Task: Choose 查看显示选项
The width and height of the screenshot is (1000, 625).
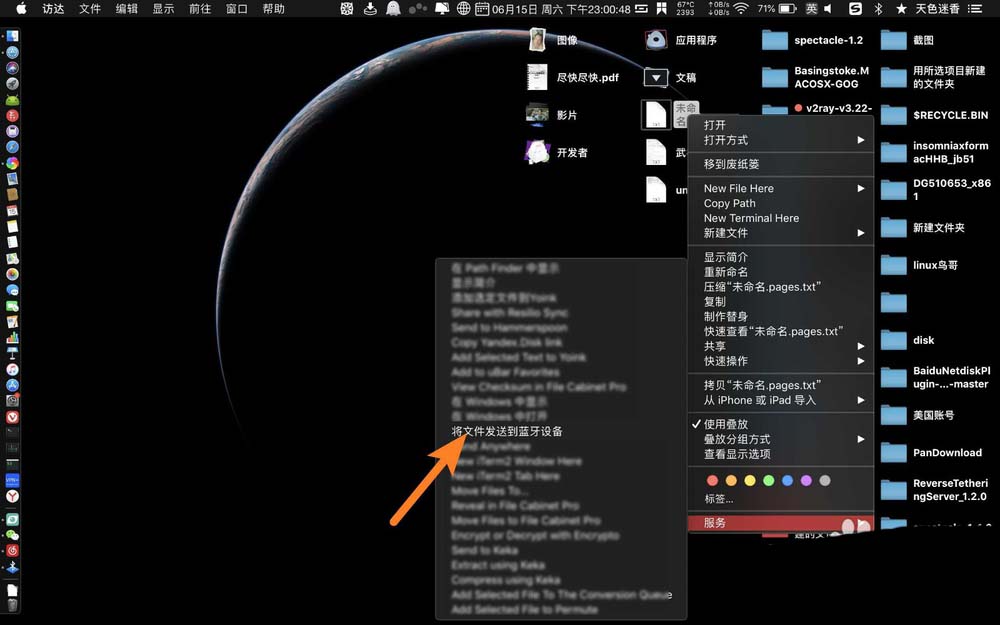Action: [780, 454]
